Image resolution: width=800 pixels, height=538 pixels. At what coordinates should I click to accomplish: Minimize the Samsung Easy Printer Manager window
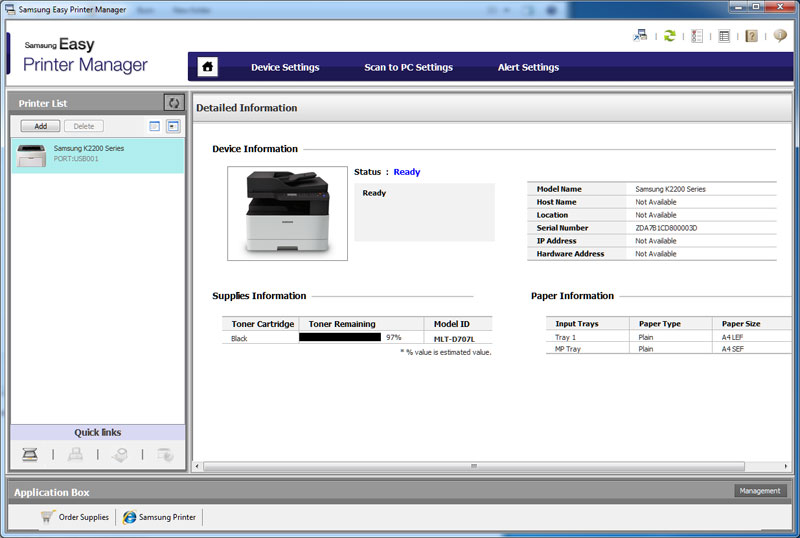(738, 7)
